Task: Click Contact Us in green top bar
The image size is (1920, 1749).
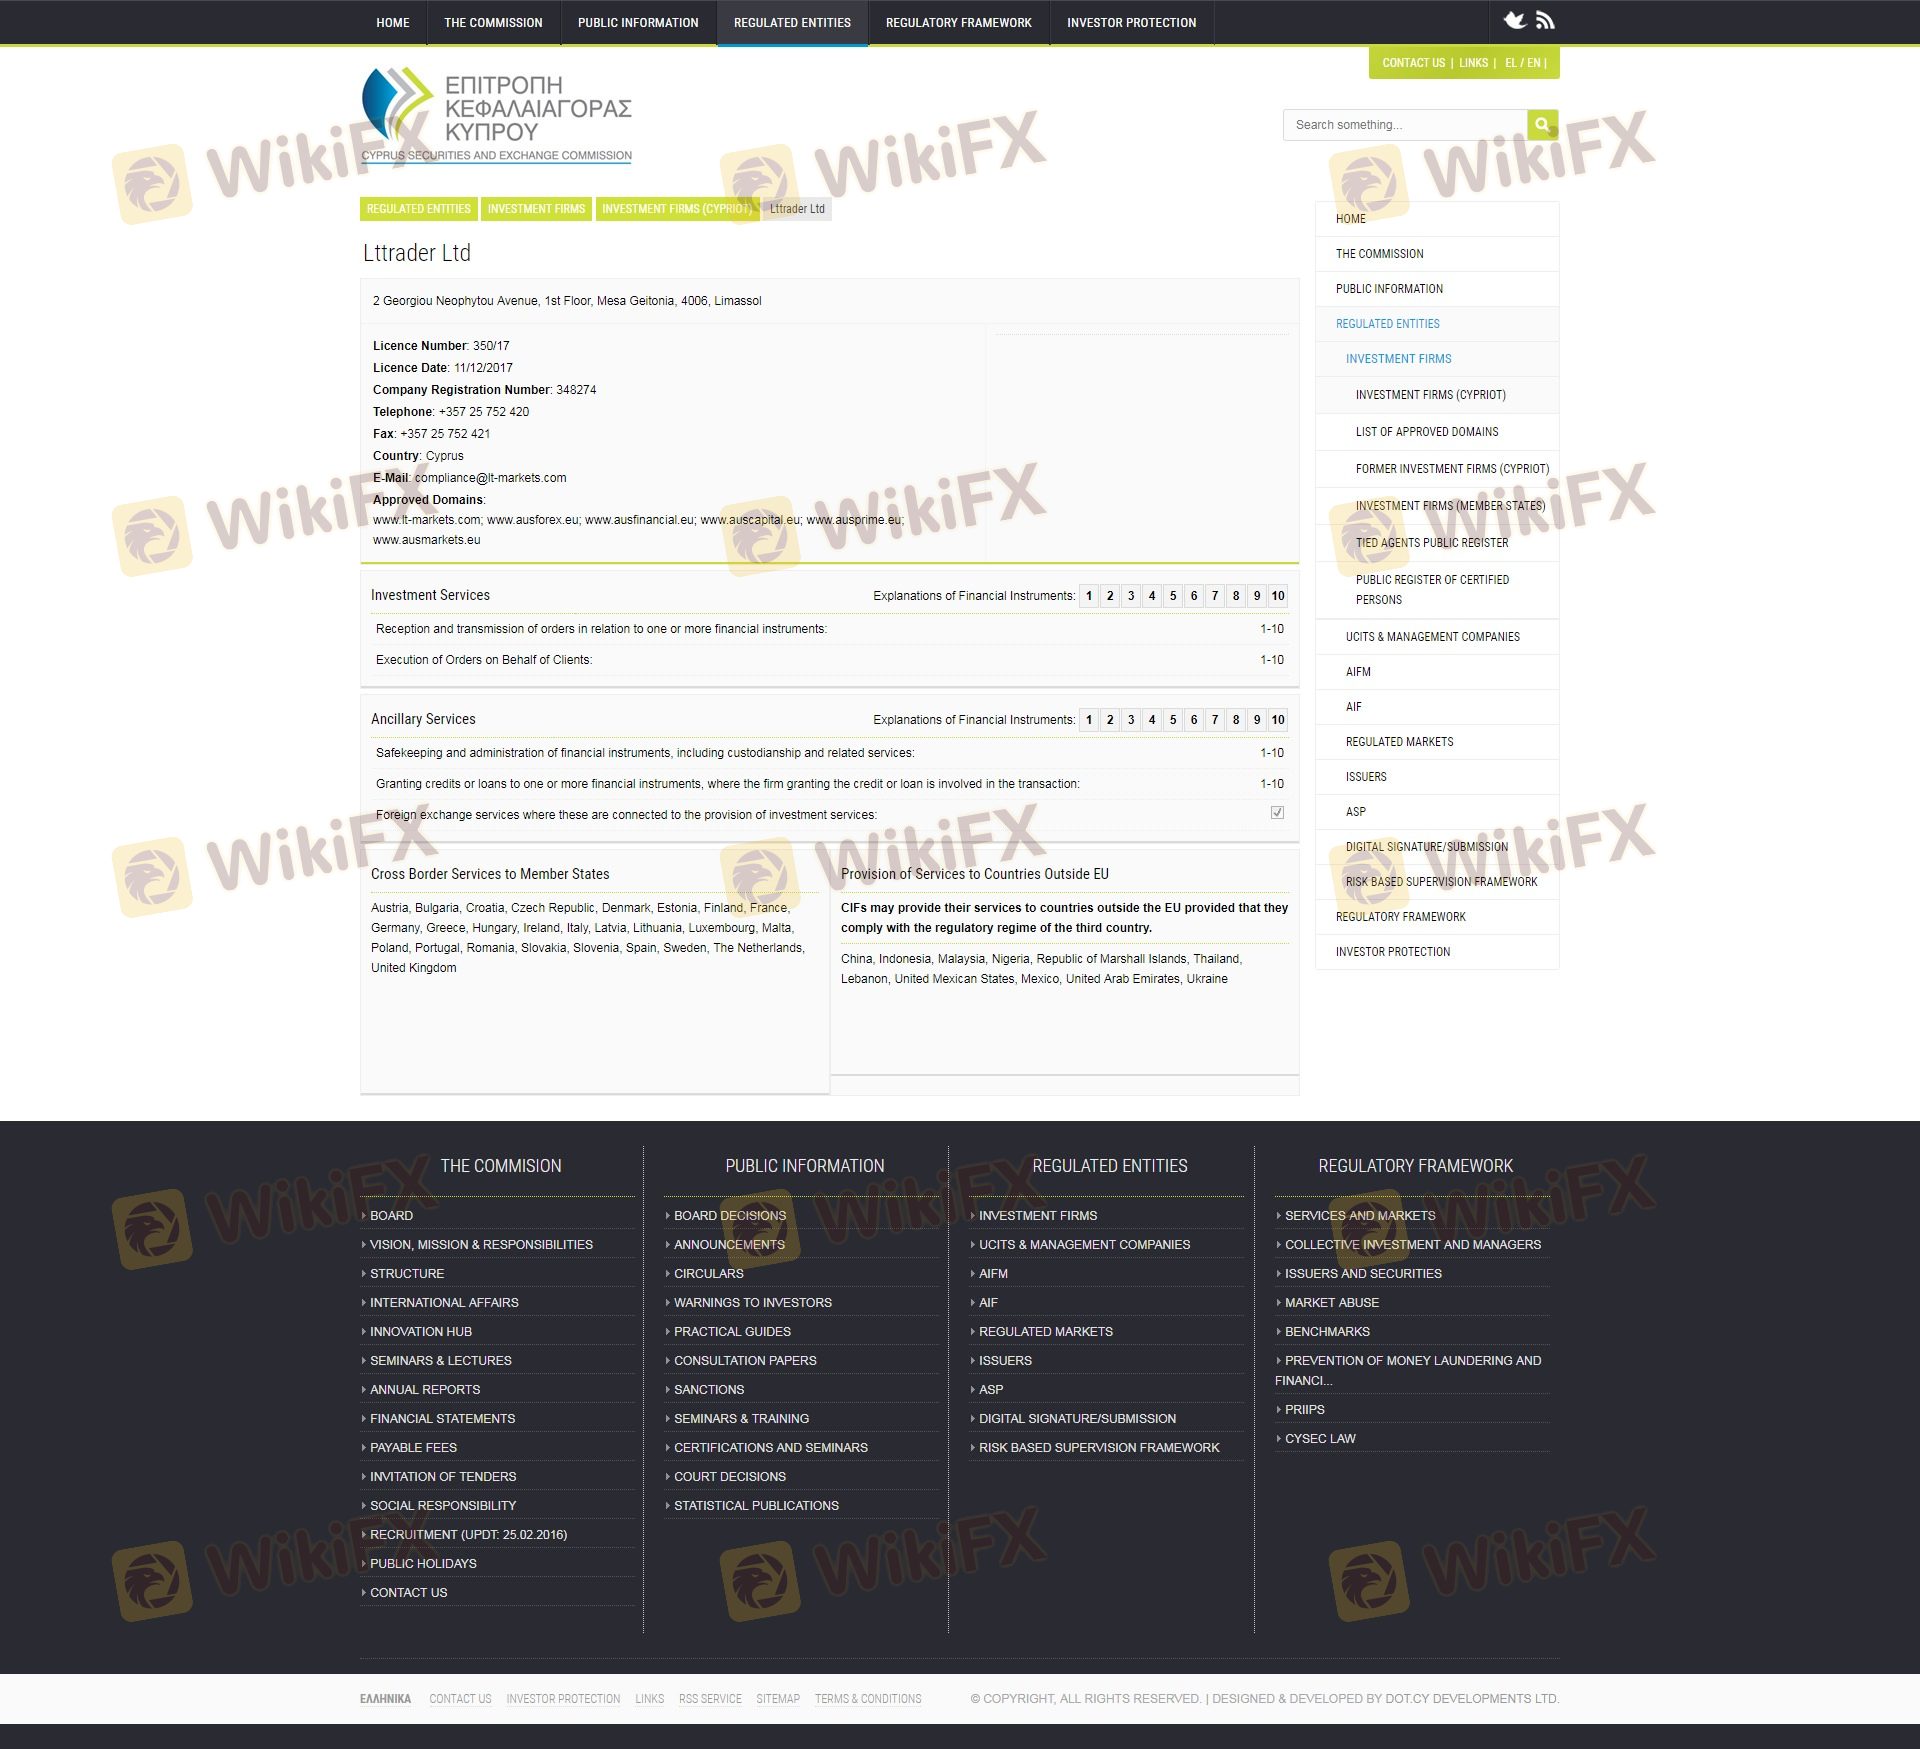Action: pos(1413,63)
